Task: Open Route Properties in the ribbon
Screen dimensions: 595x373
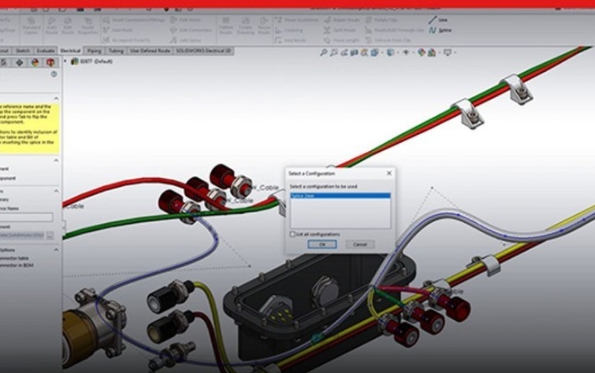Action: pyautogui.click(x=88, y=26)
